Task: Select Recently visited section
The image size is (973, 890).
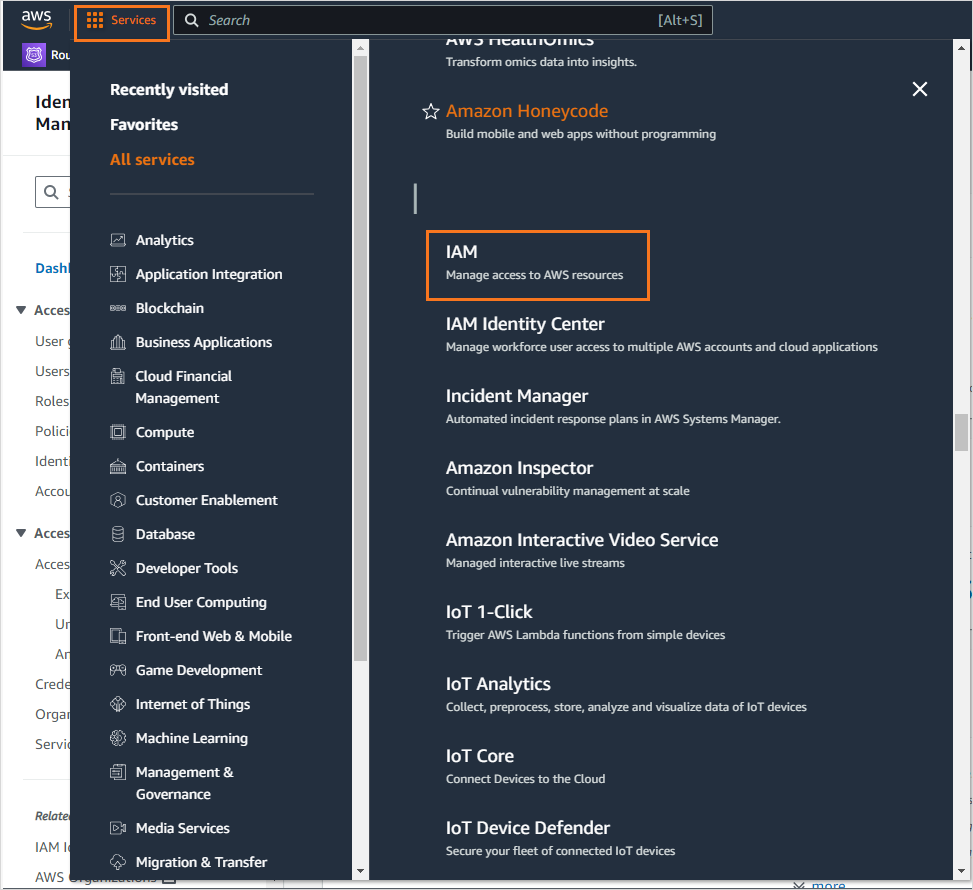Action: point(169,89)
